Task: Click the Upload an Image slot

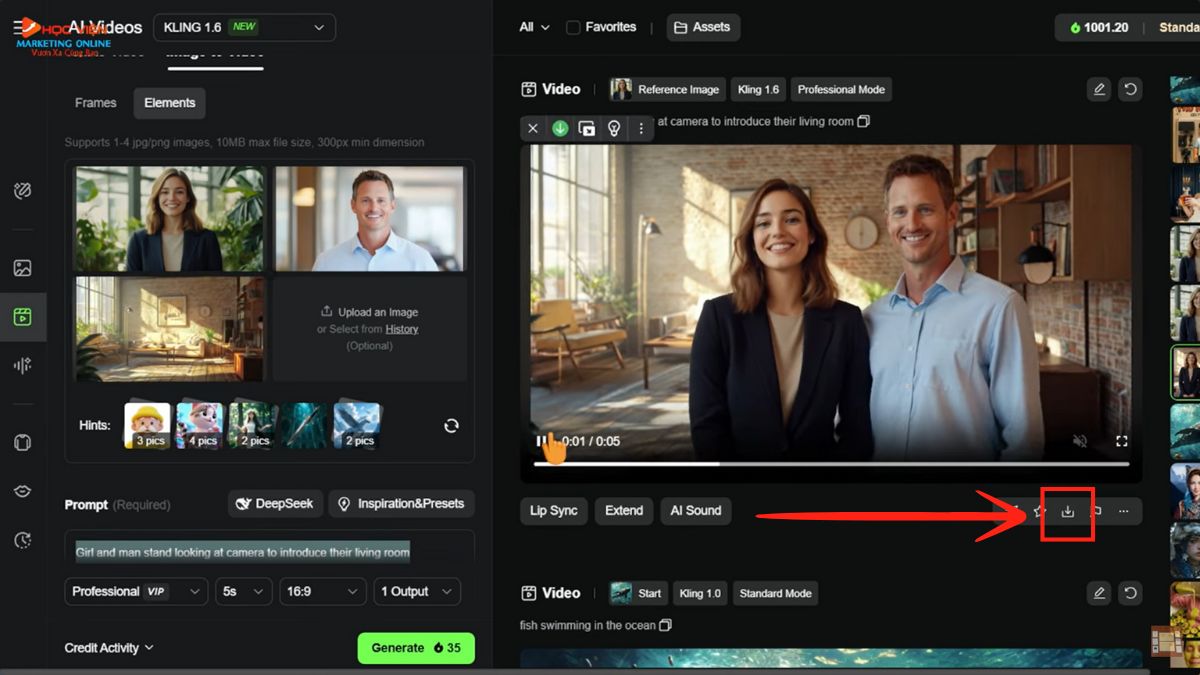Action: coord(370,329)
